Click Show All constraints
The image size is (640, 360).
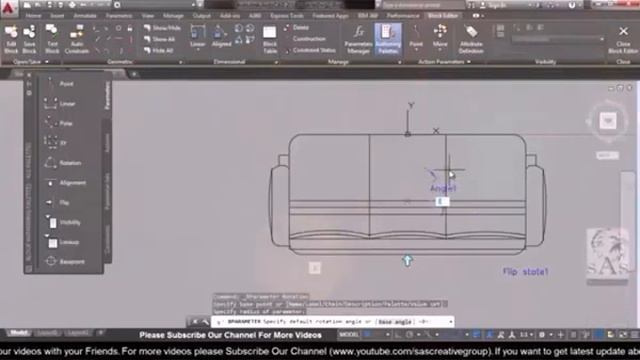click(160, 39)
